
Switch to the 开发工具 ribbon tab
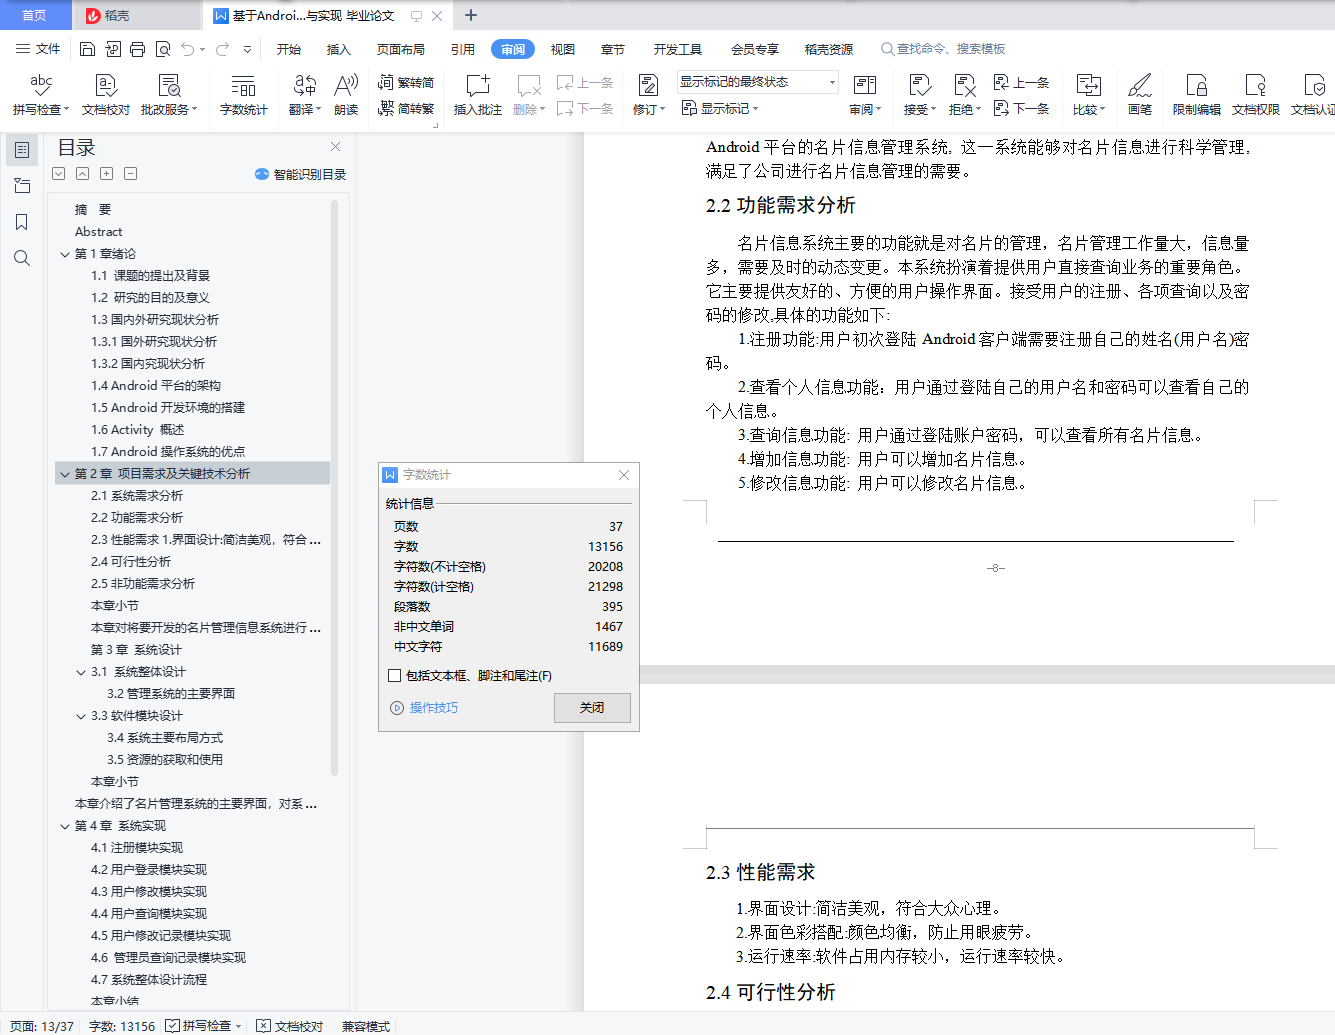[678, 49]
